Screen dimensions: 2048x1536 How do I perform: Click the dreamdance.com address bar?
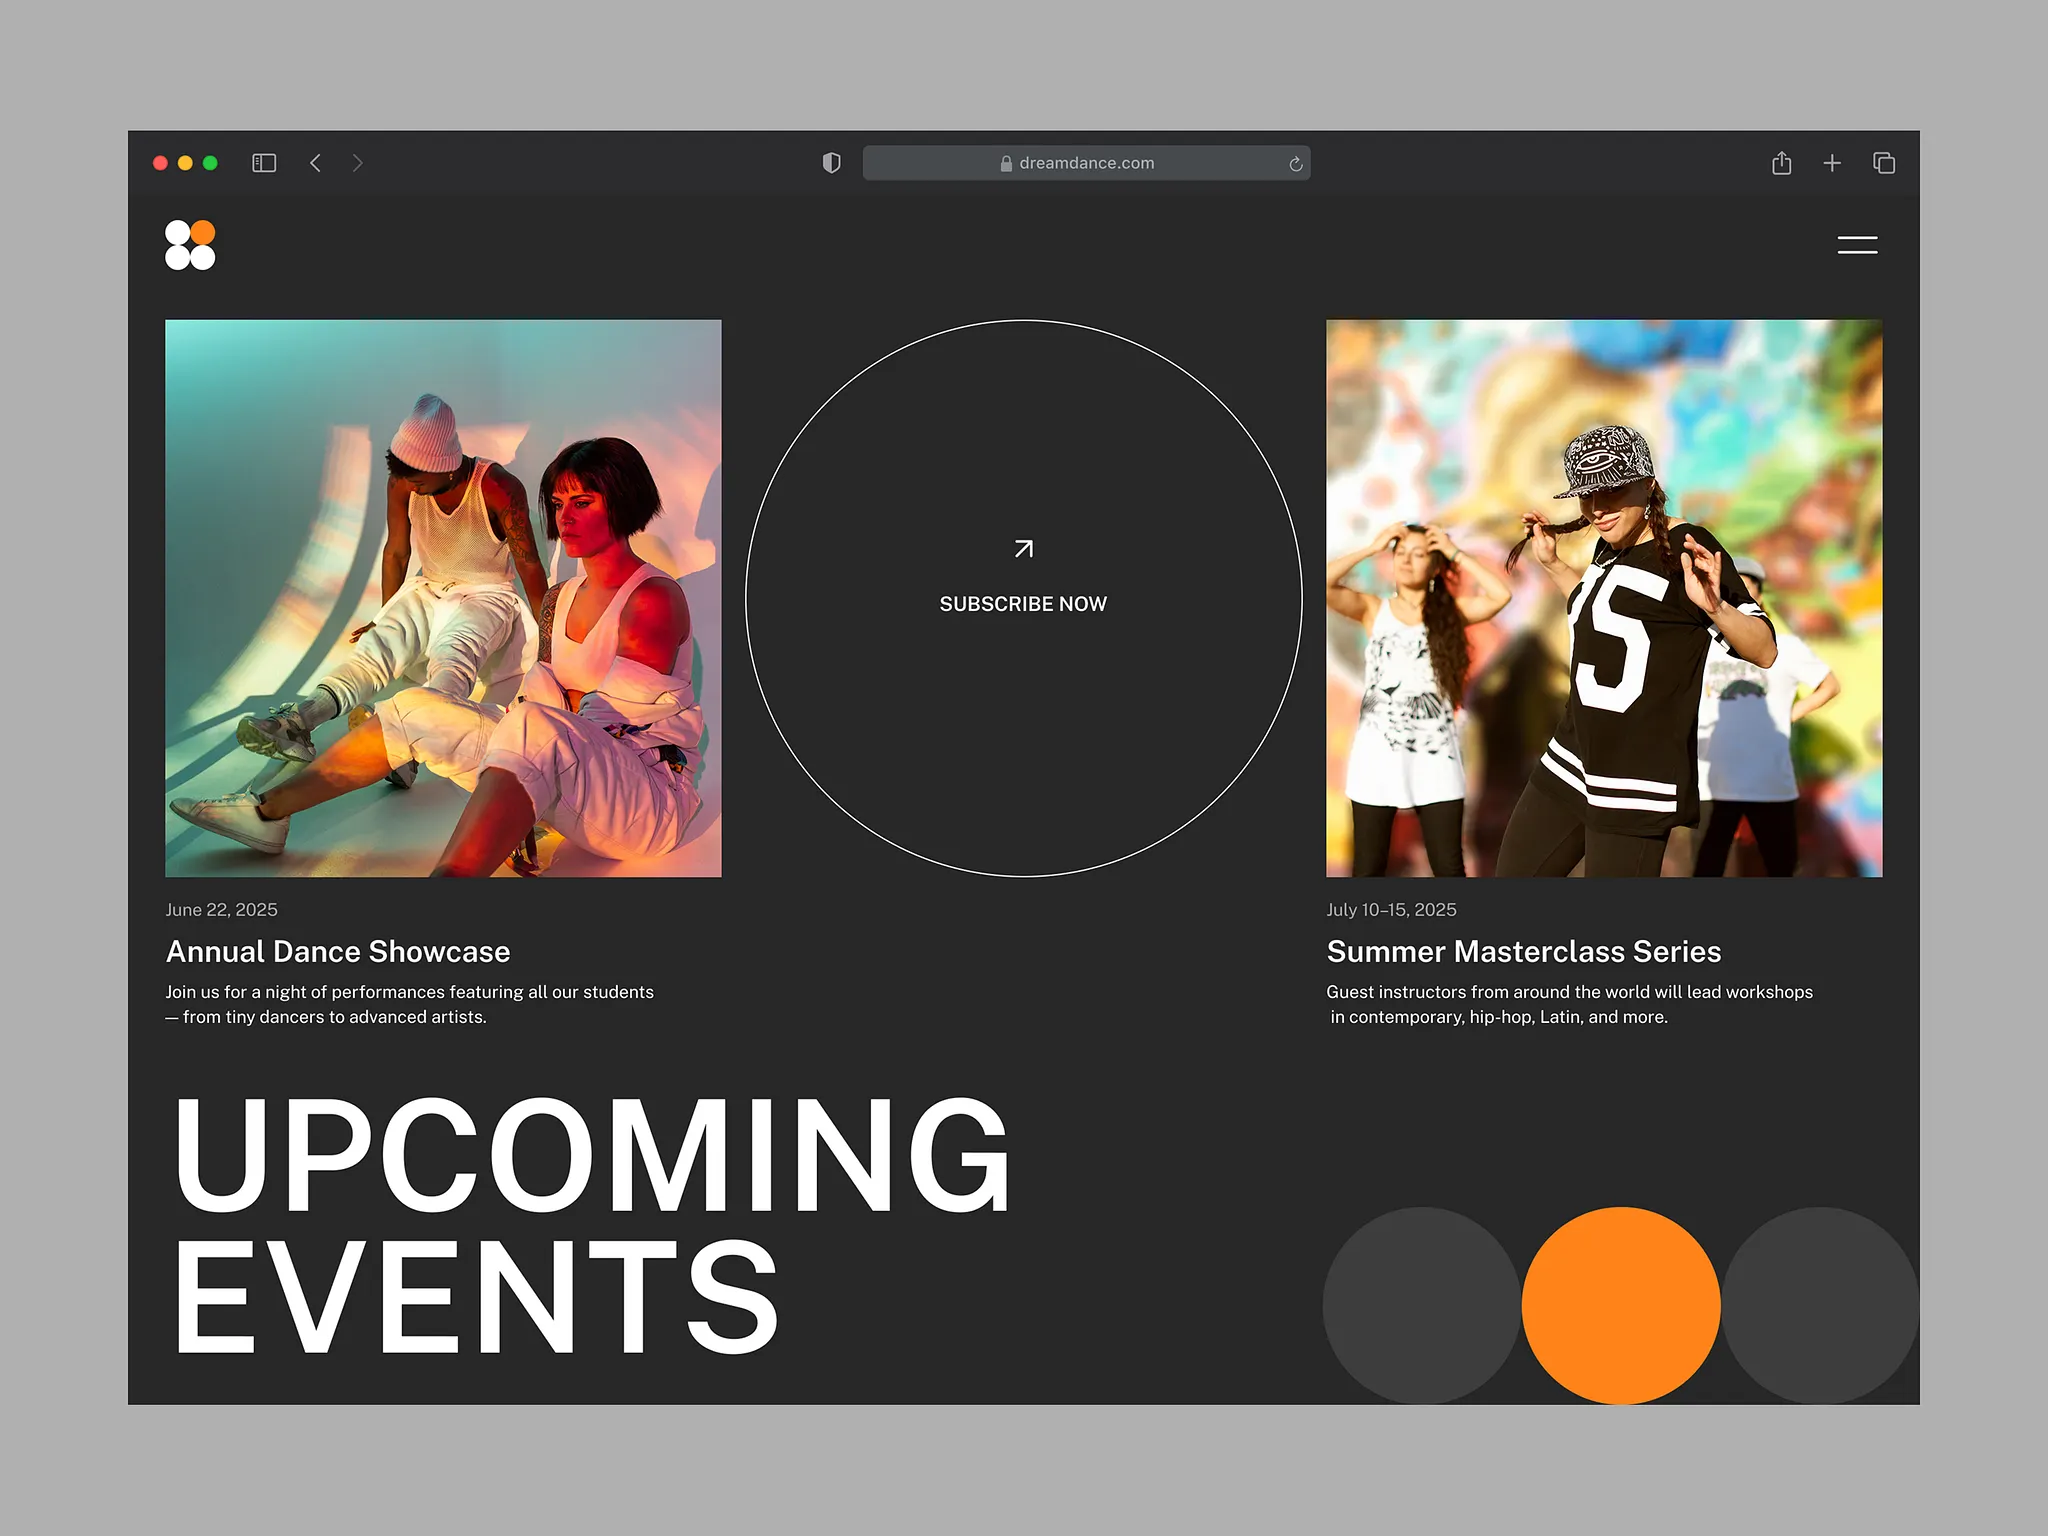pyautogui.click(x=1085, y=163)
